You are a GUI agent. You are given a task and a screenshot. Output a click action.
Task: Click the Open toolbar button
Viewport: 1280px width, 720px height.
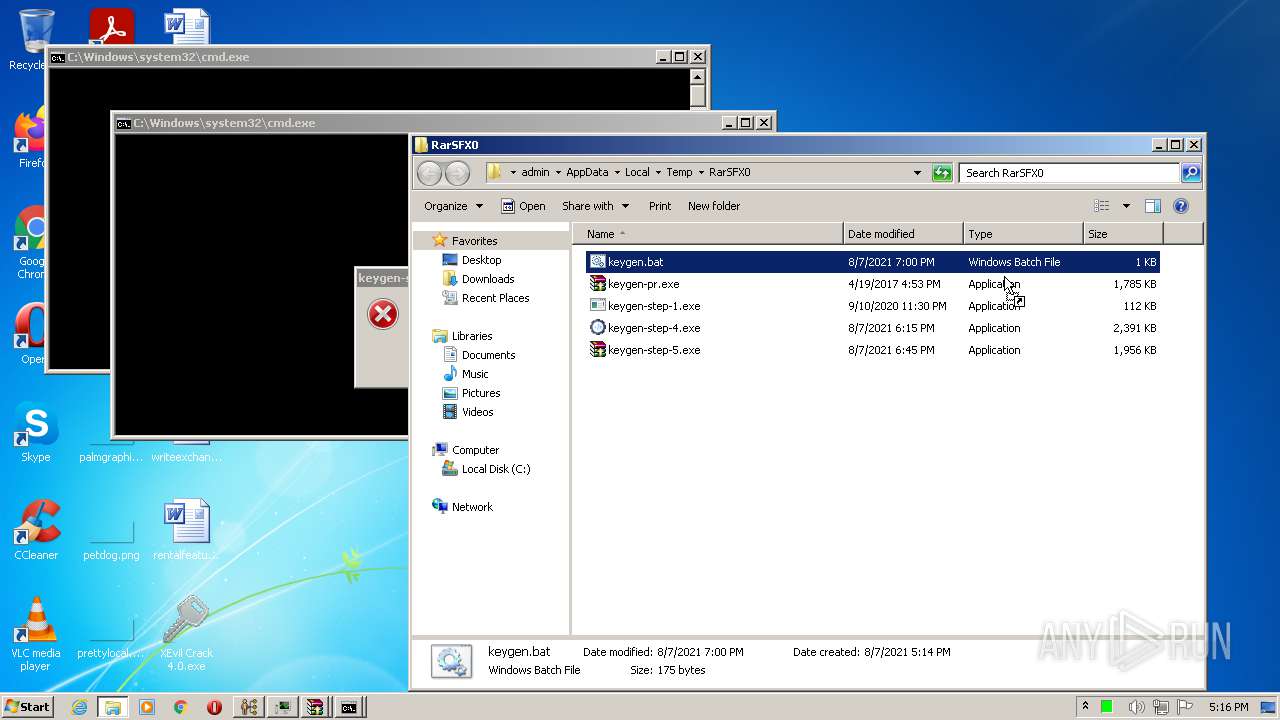point(523,206)
